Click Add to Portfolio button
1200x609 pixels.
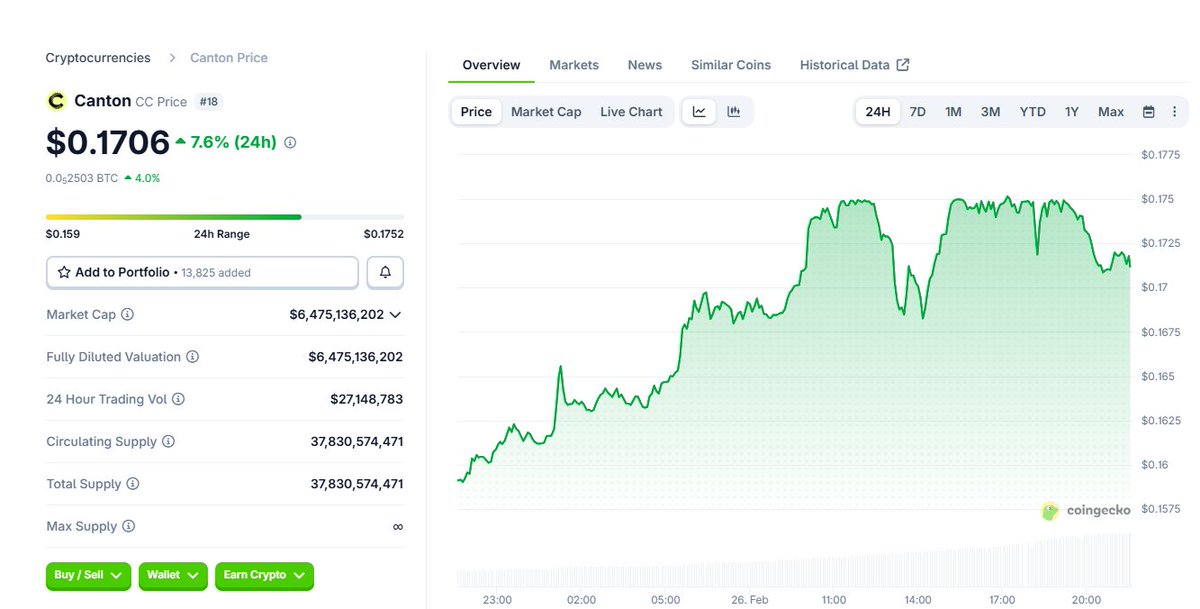point(202,272)
